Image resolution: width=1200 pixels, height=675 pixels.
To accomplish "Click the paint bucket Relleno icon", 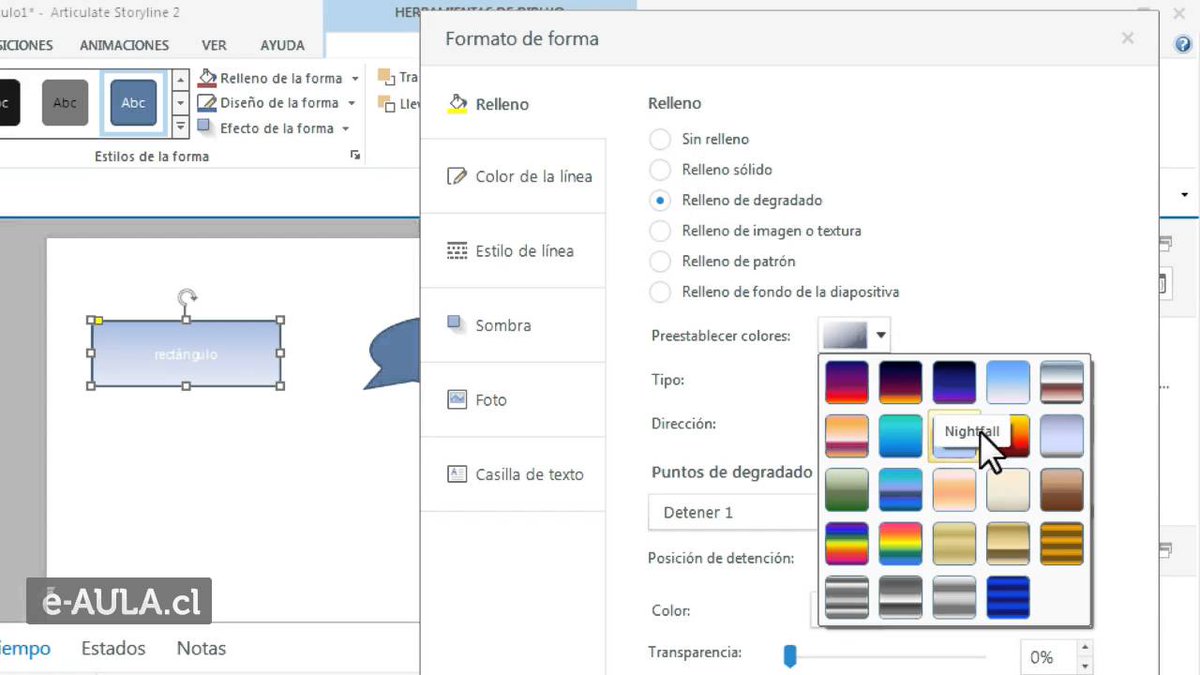I will click(x=457, y=104).
